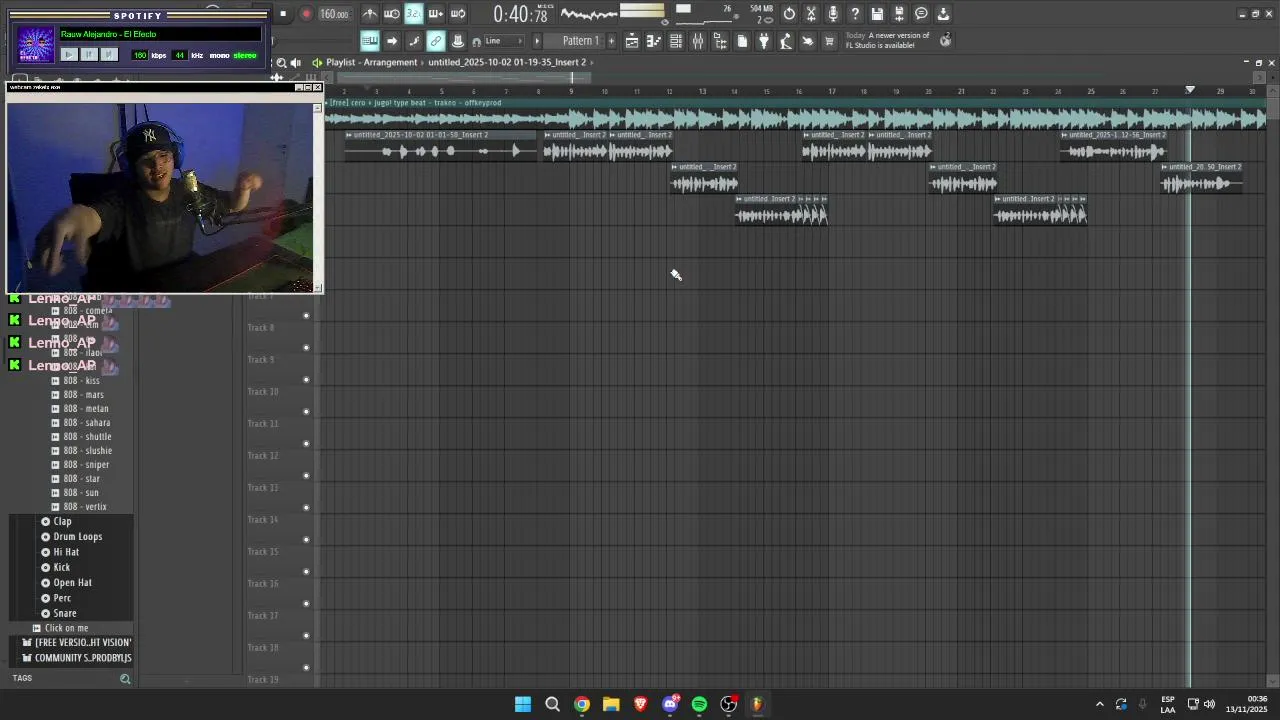Arm recording with the red record button
The height and width of the screenshot is (720, 1280).
click(x=306, y=14)
